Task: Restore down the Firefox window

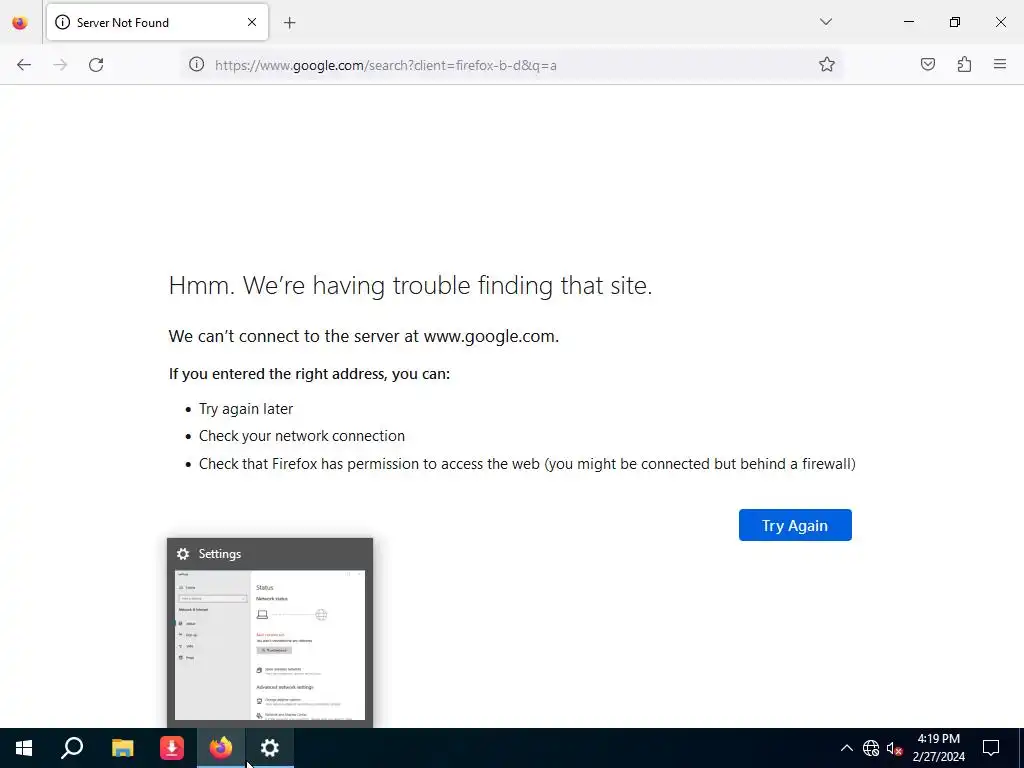Action: [x=955, y=22]
